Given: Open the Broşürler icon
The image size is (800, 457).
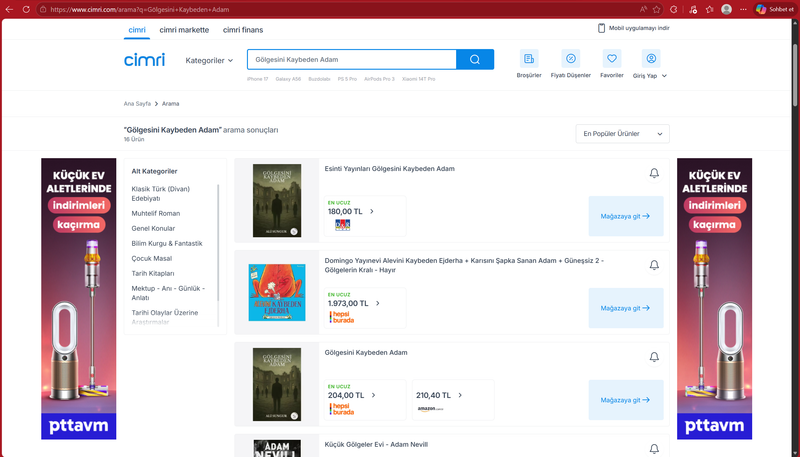Looking at the screenshot, I should tap(529, 59).
